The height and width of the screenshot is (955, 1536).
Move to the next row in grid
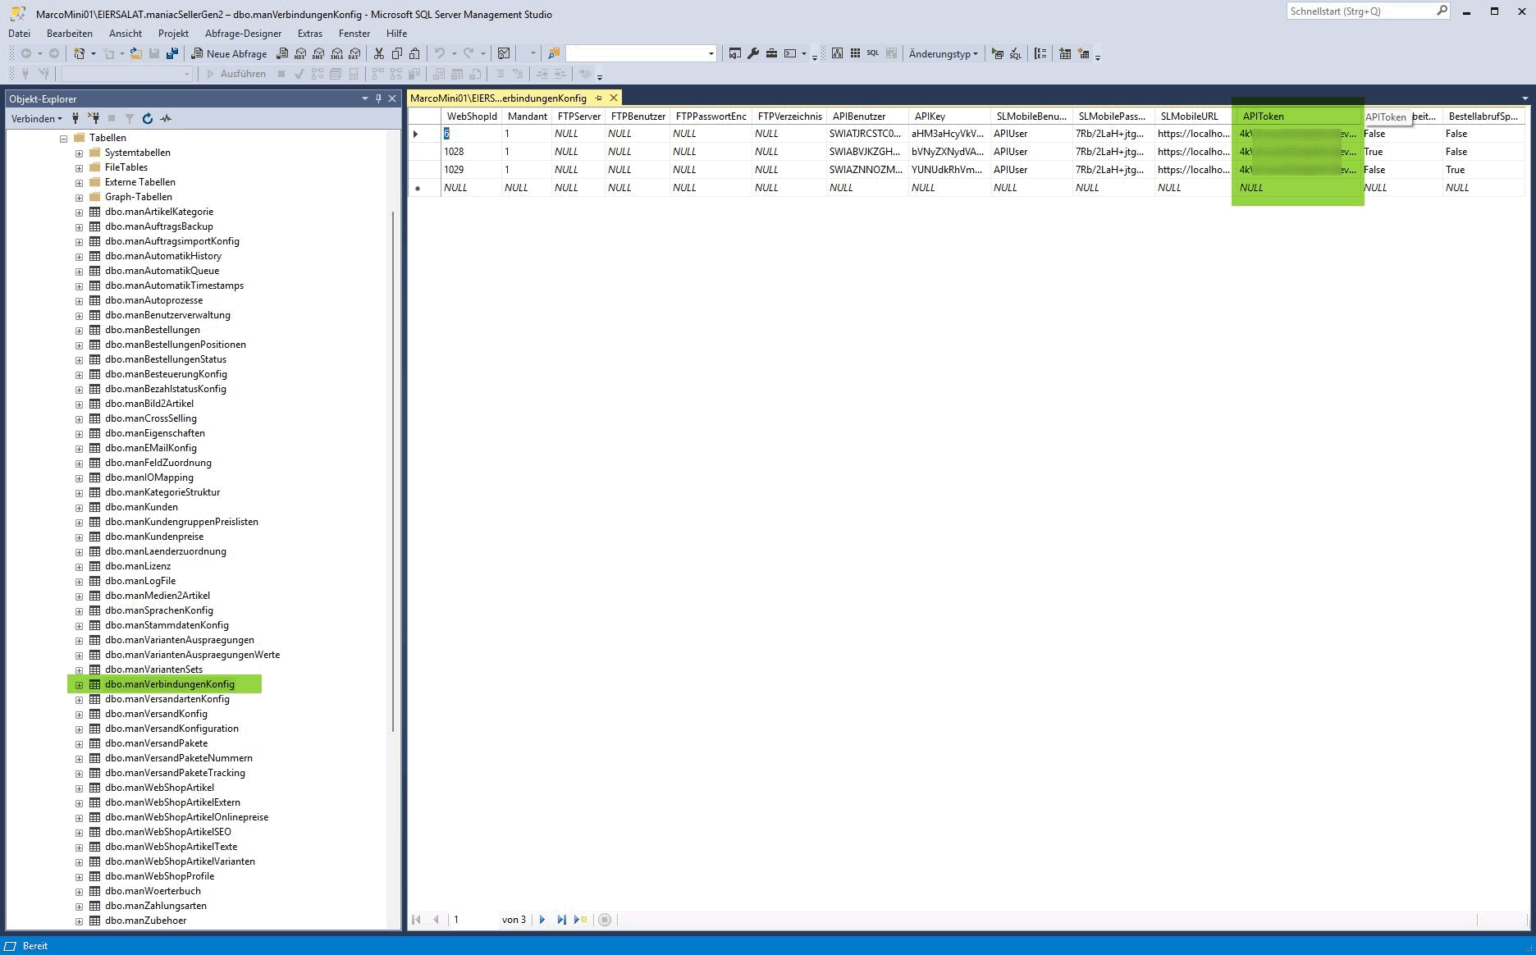point(542,920)
